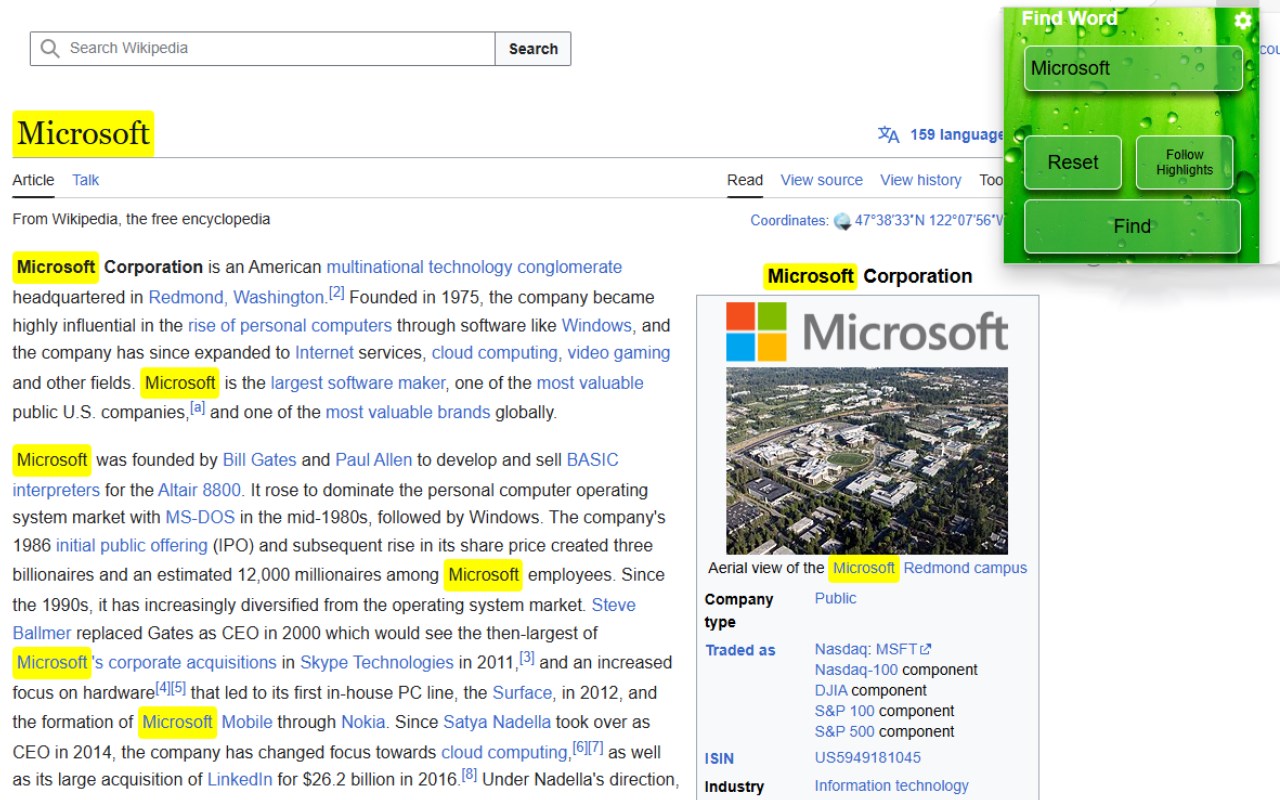Open the Steve Ballmer link

pyautogui.click(x=613, y=605)
